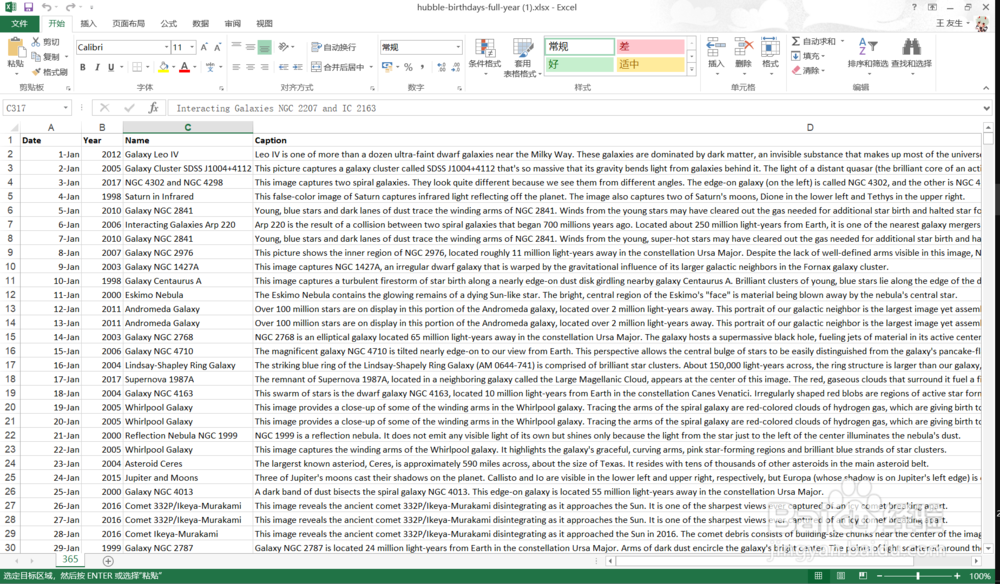
Task: Open the File (文件) tab
Action: pos(19,24)
